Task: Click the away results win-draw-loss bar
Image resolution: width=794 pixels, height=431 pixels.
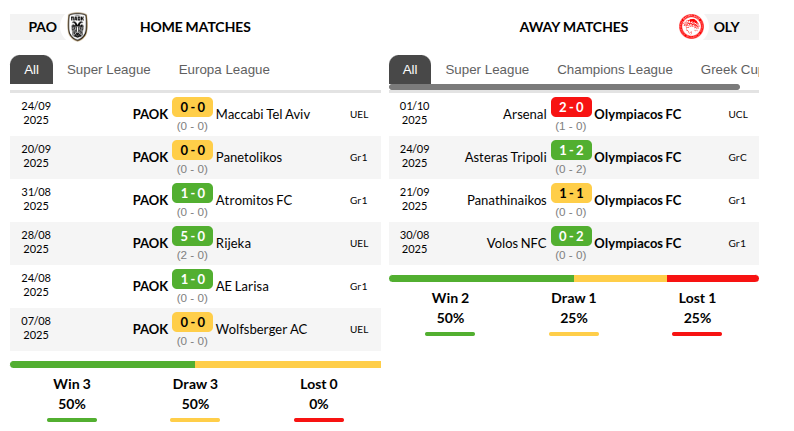Action: coord(573,279)
